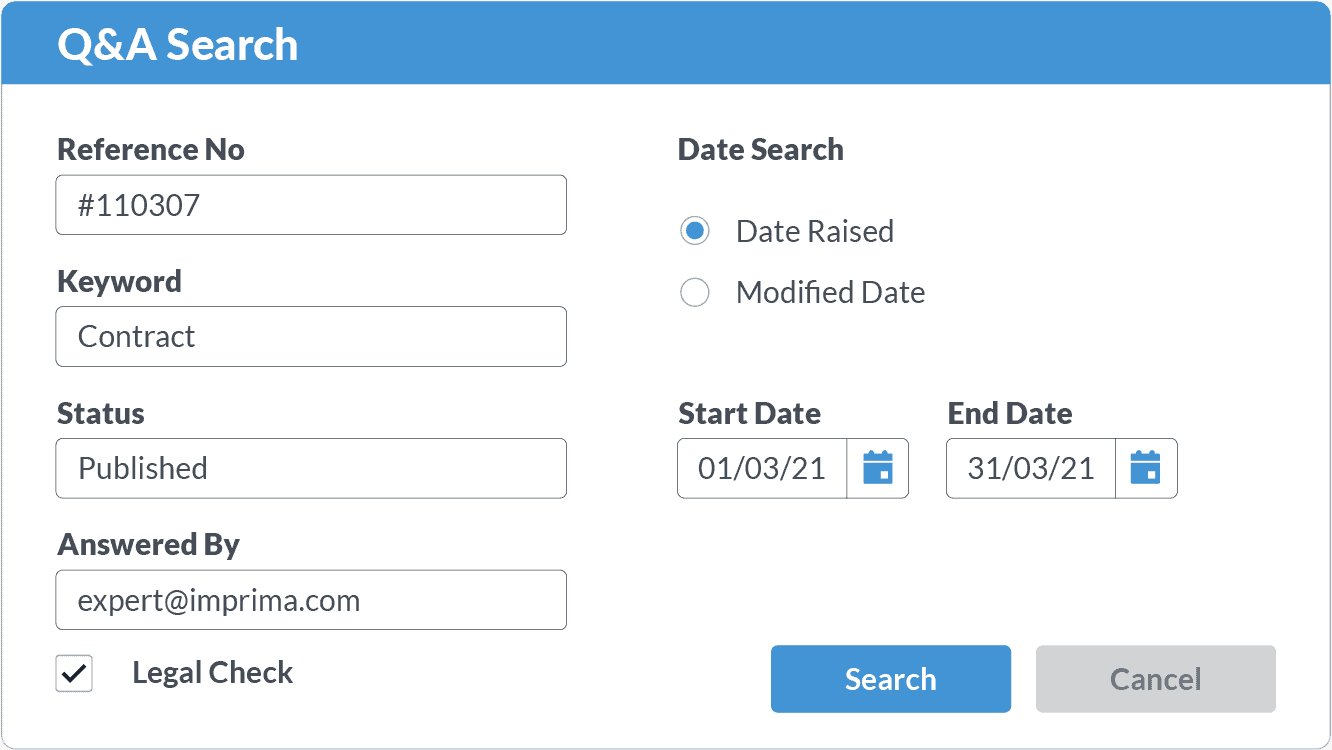
Task: Uncheck the Legal Check checkbox
Action: (74, 674)
